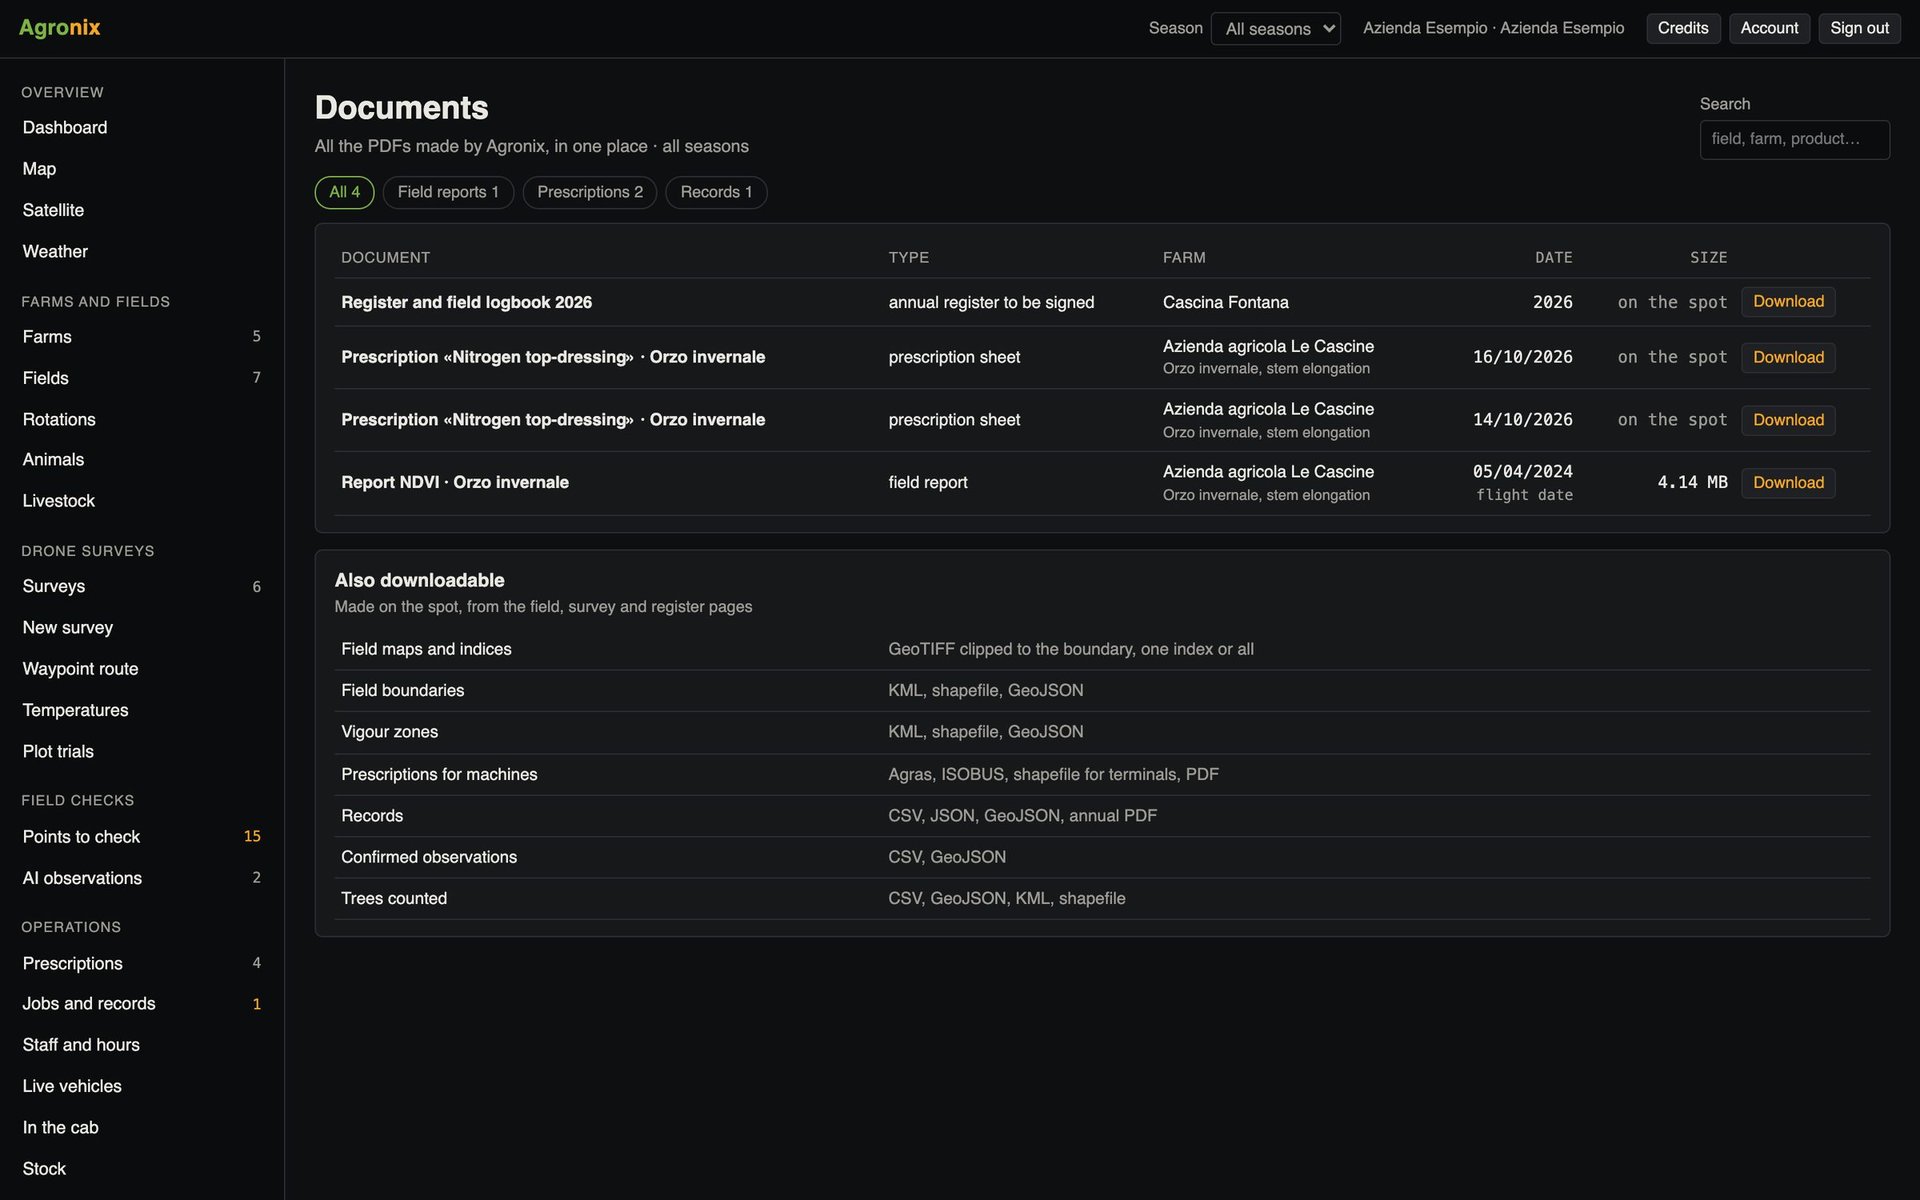Open Plot trials

coord(142,752)
